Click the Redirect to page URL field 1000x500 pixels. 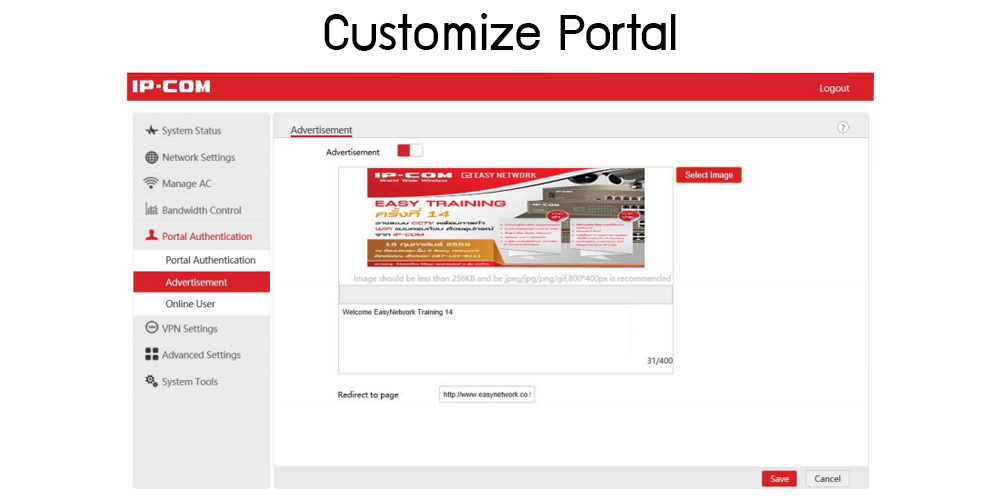pos(487,395)
